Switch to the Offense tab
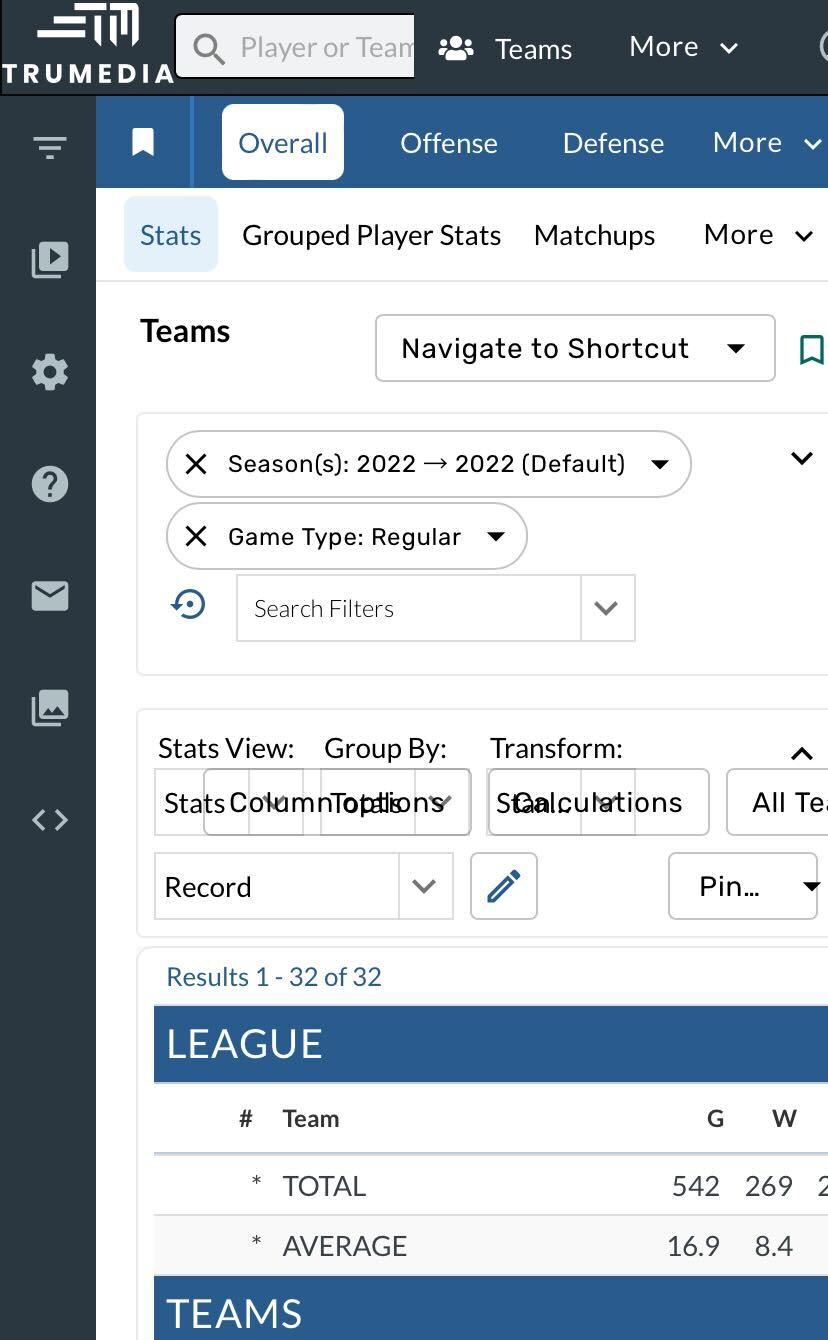Viewport: 828px width, 1340px height. point(448,143)
